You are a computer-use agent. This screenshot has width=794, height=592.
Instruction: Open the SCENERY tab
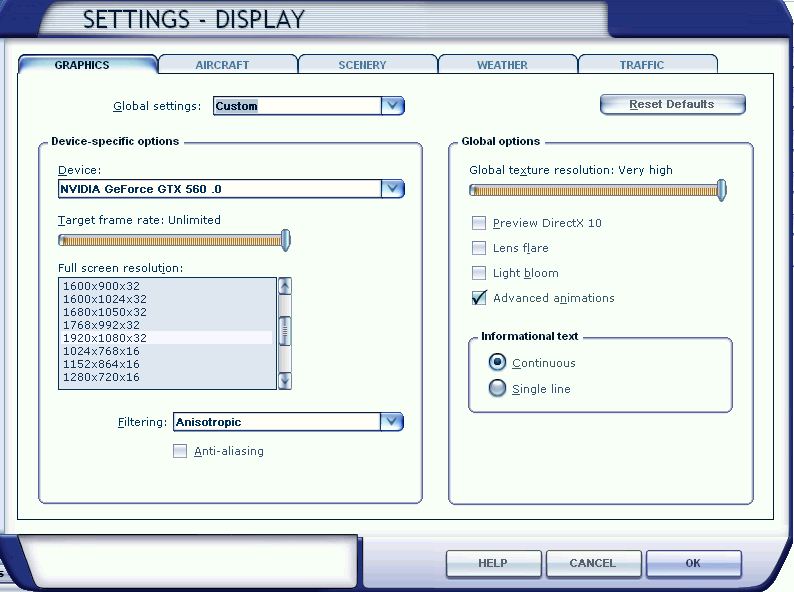click(x=368, y=65)
